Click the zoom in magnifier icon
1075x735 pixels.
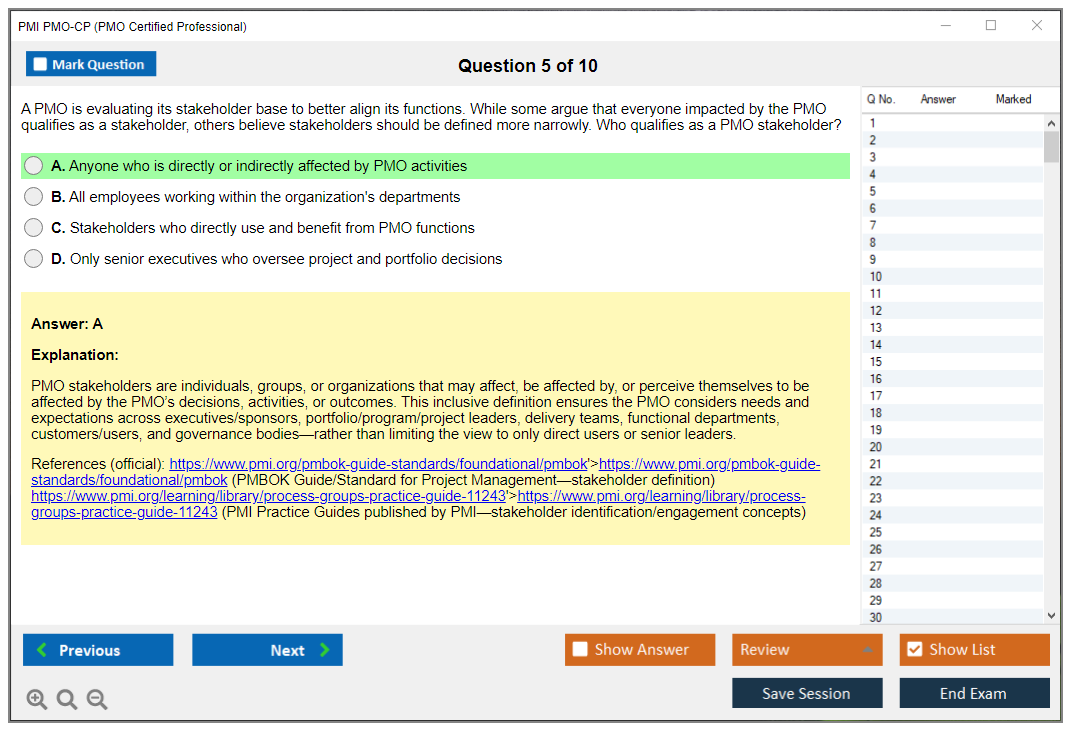point(36,699)
